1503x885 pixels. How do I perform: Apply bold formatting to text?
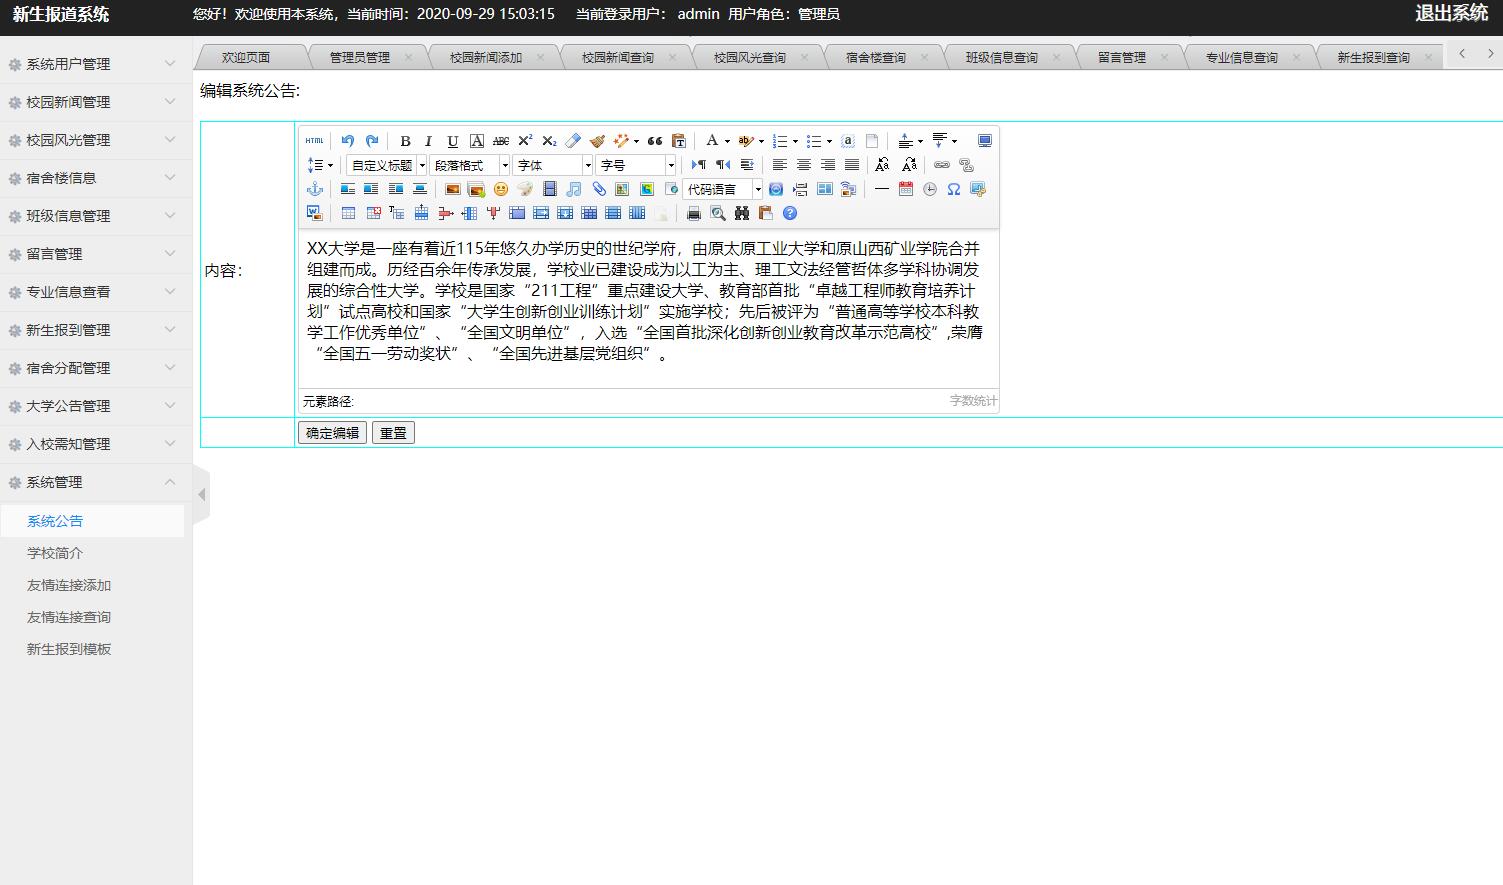(405, 140)
